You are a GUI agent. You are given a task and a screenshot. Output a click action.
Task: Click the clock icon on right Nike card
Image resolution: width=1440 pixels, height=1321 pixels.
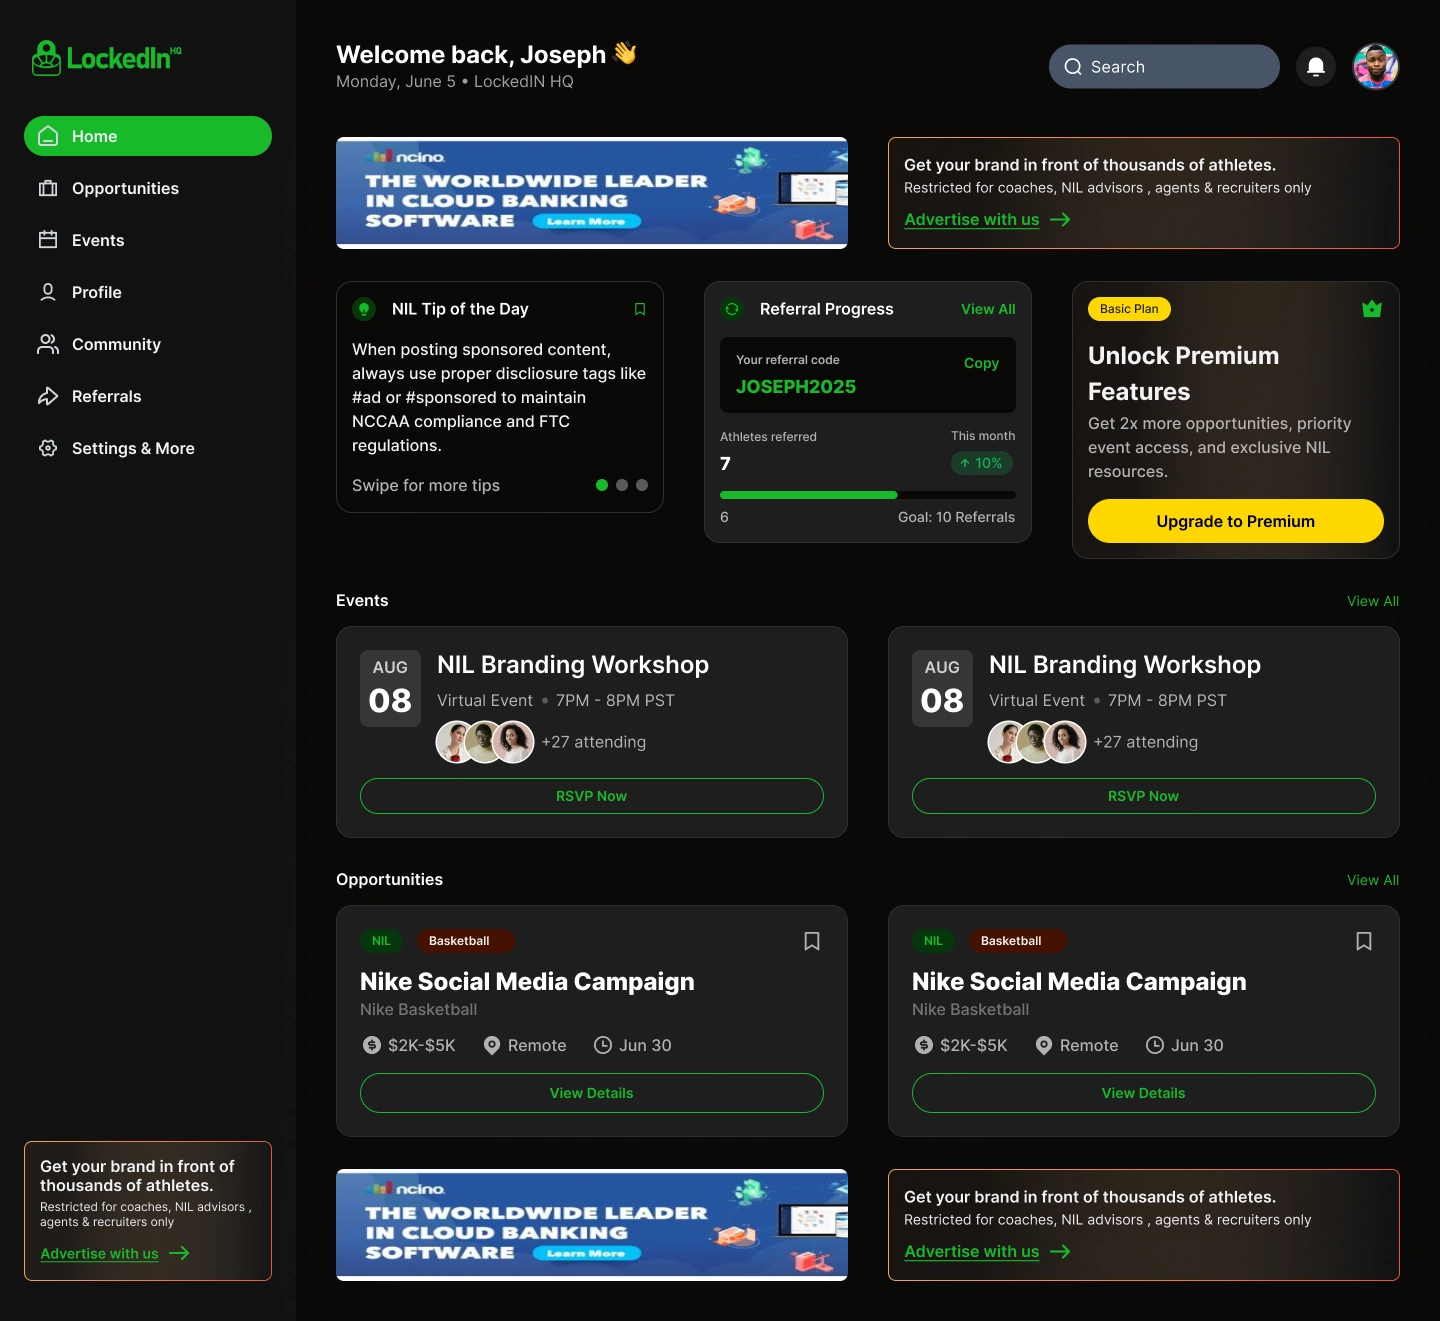pos(1155,1045)
